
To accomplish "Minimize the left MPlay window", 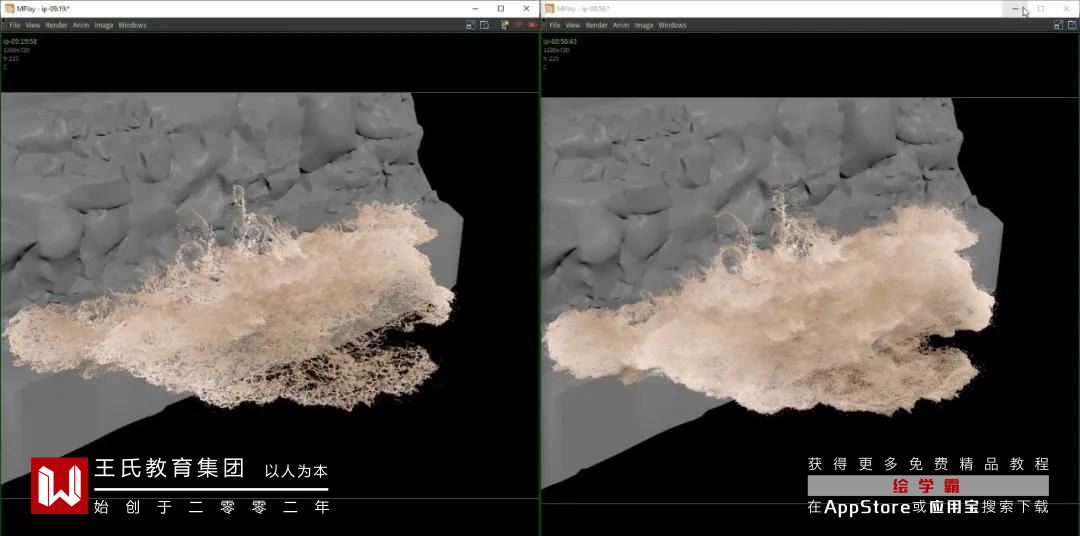I will pos(475,8).
